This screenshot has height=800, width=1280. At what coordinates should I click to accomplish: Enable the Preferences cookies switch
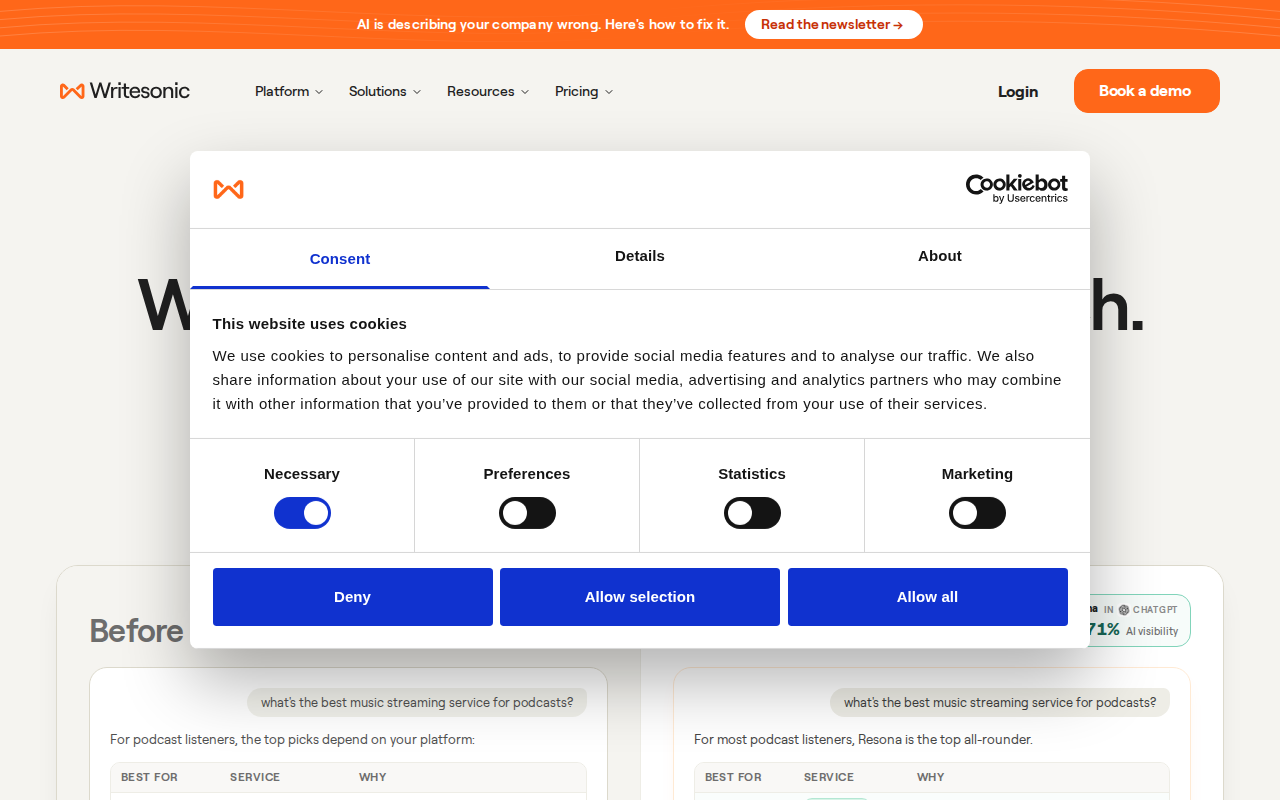[x=527, y=513]
